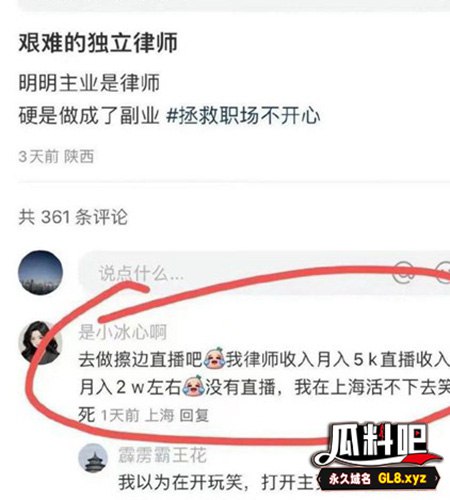
Task: Click the @ mention icon in comment box
Action: tap(404, 274)
